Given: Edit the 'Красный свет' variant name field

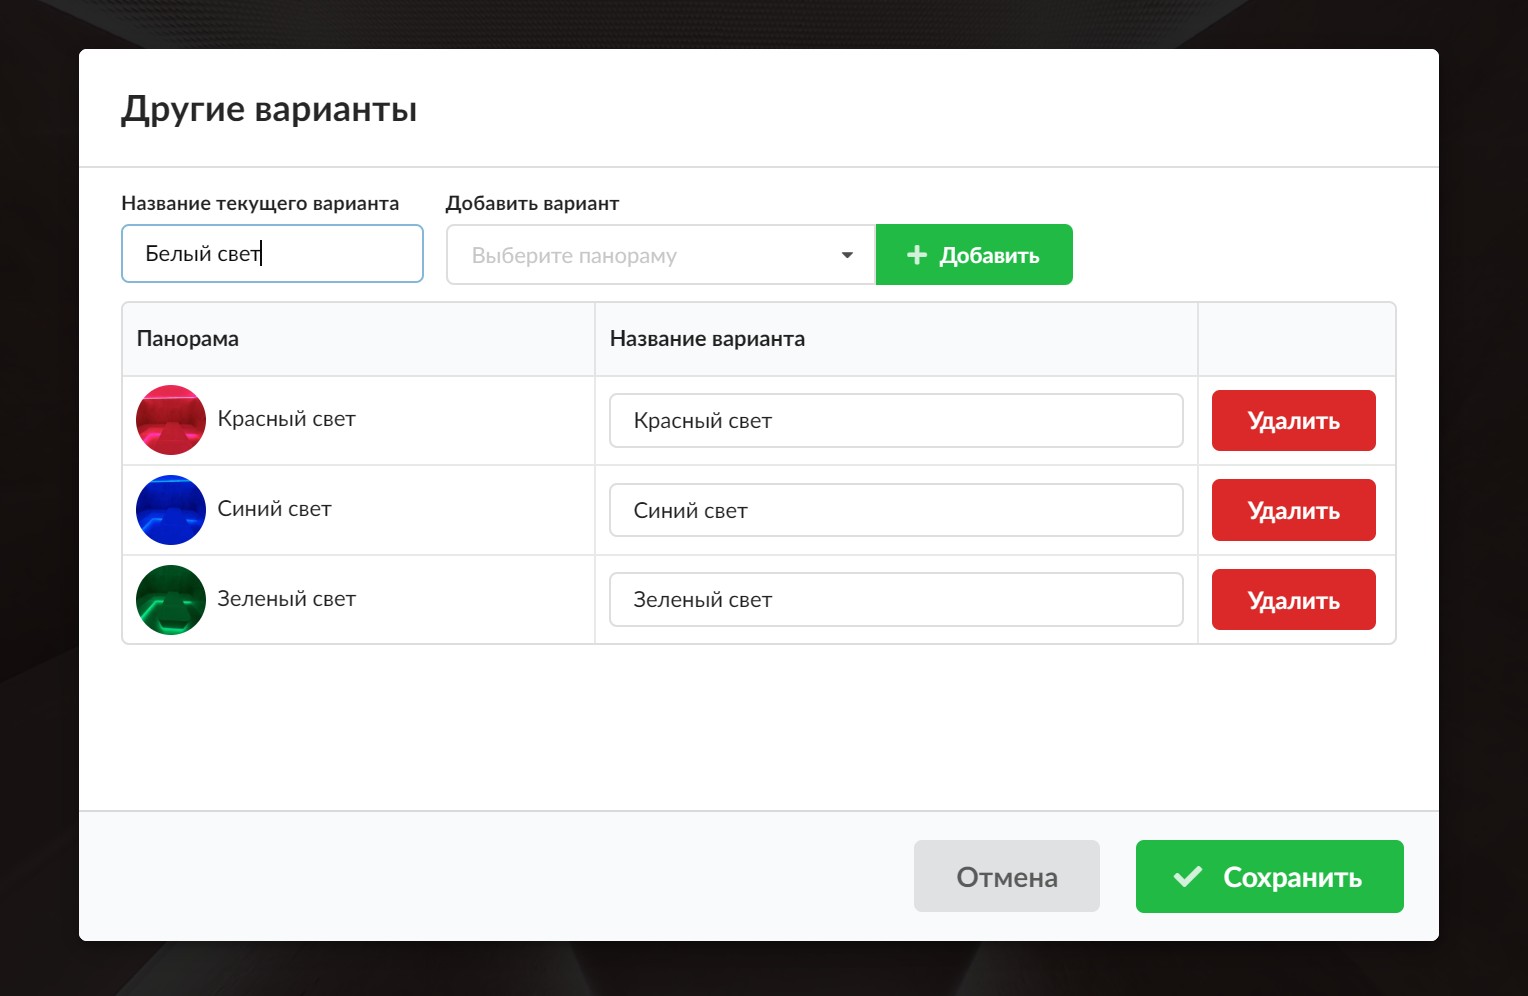Looking at the screenshot, I should pyautogui.click(x=896, y=421).
